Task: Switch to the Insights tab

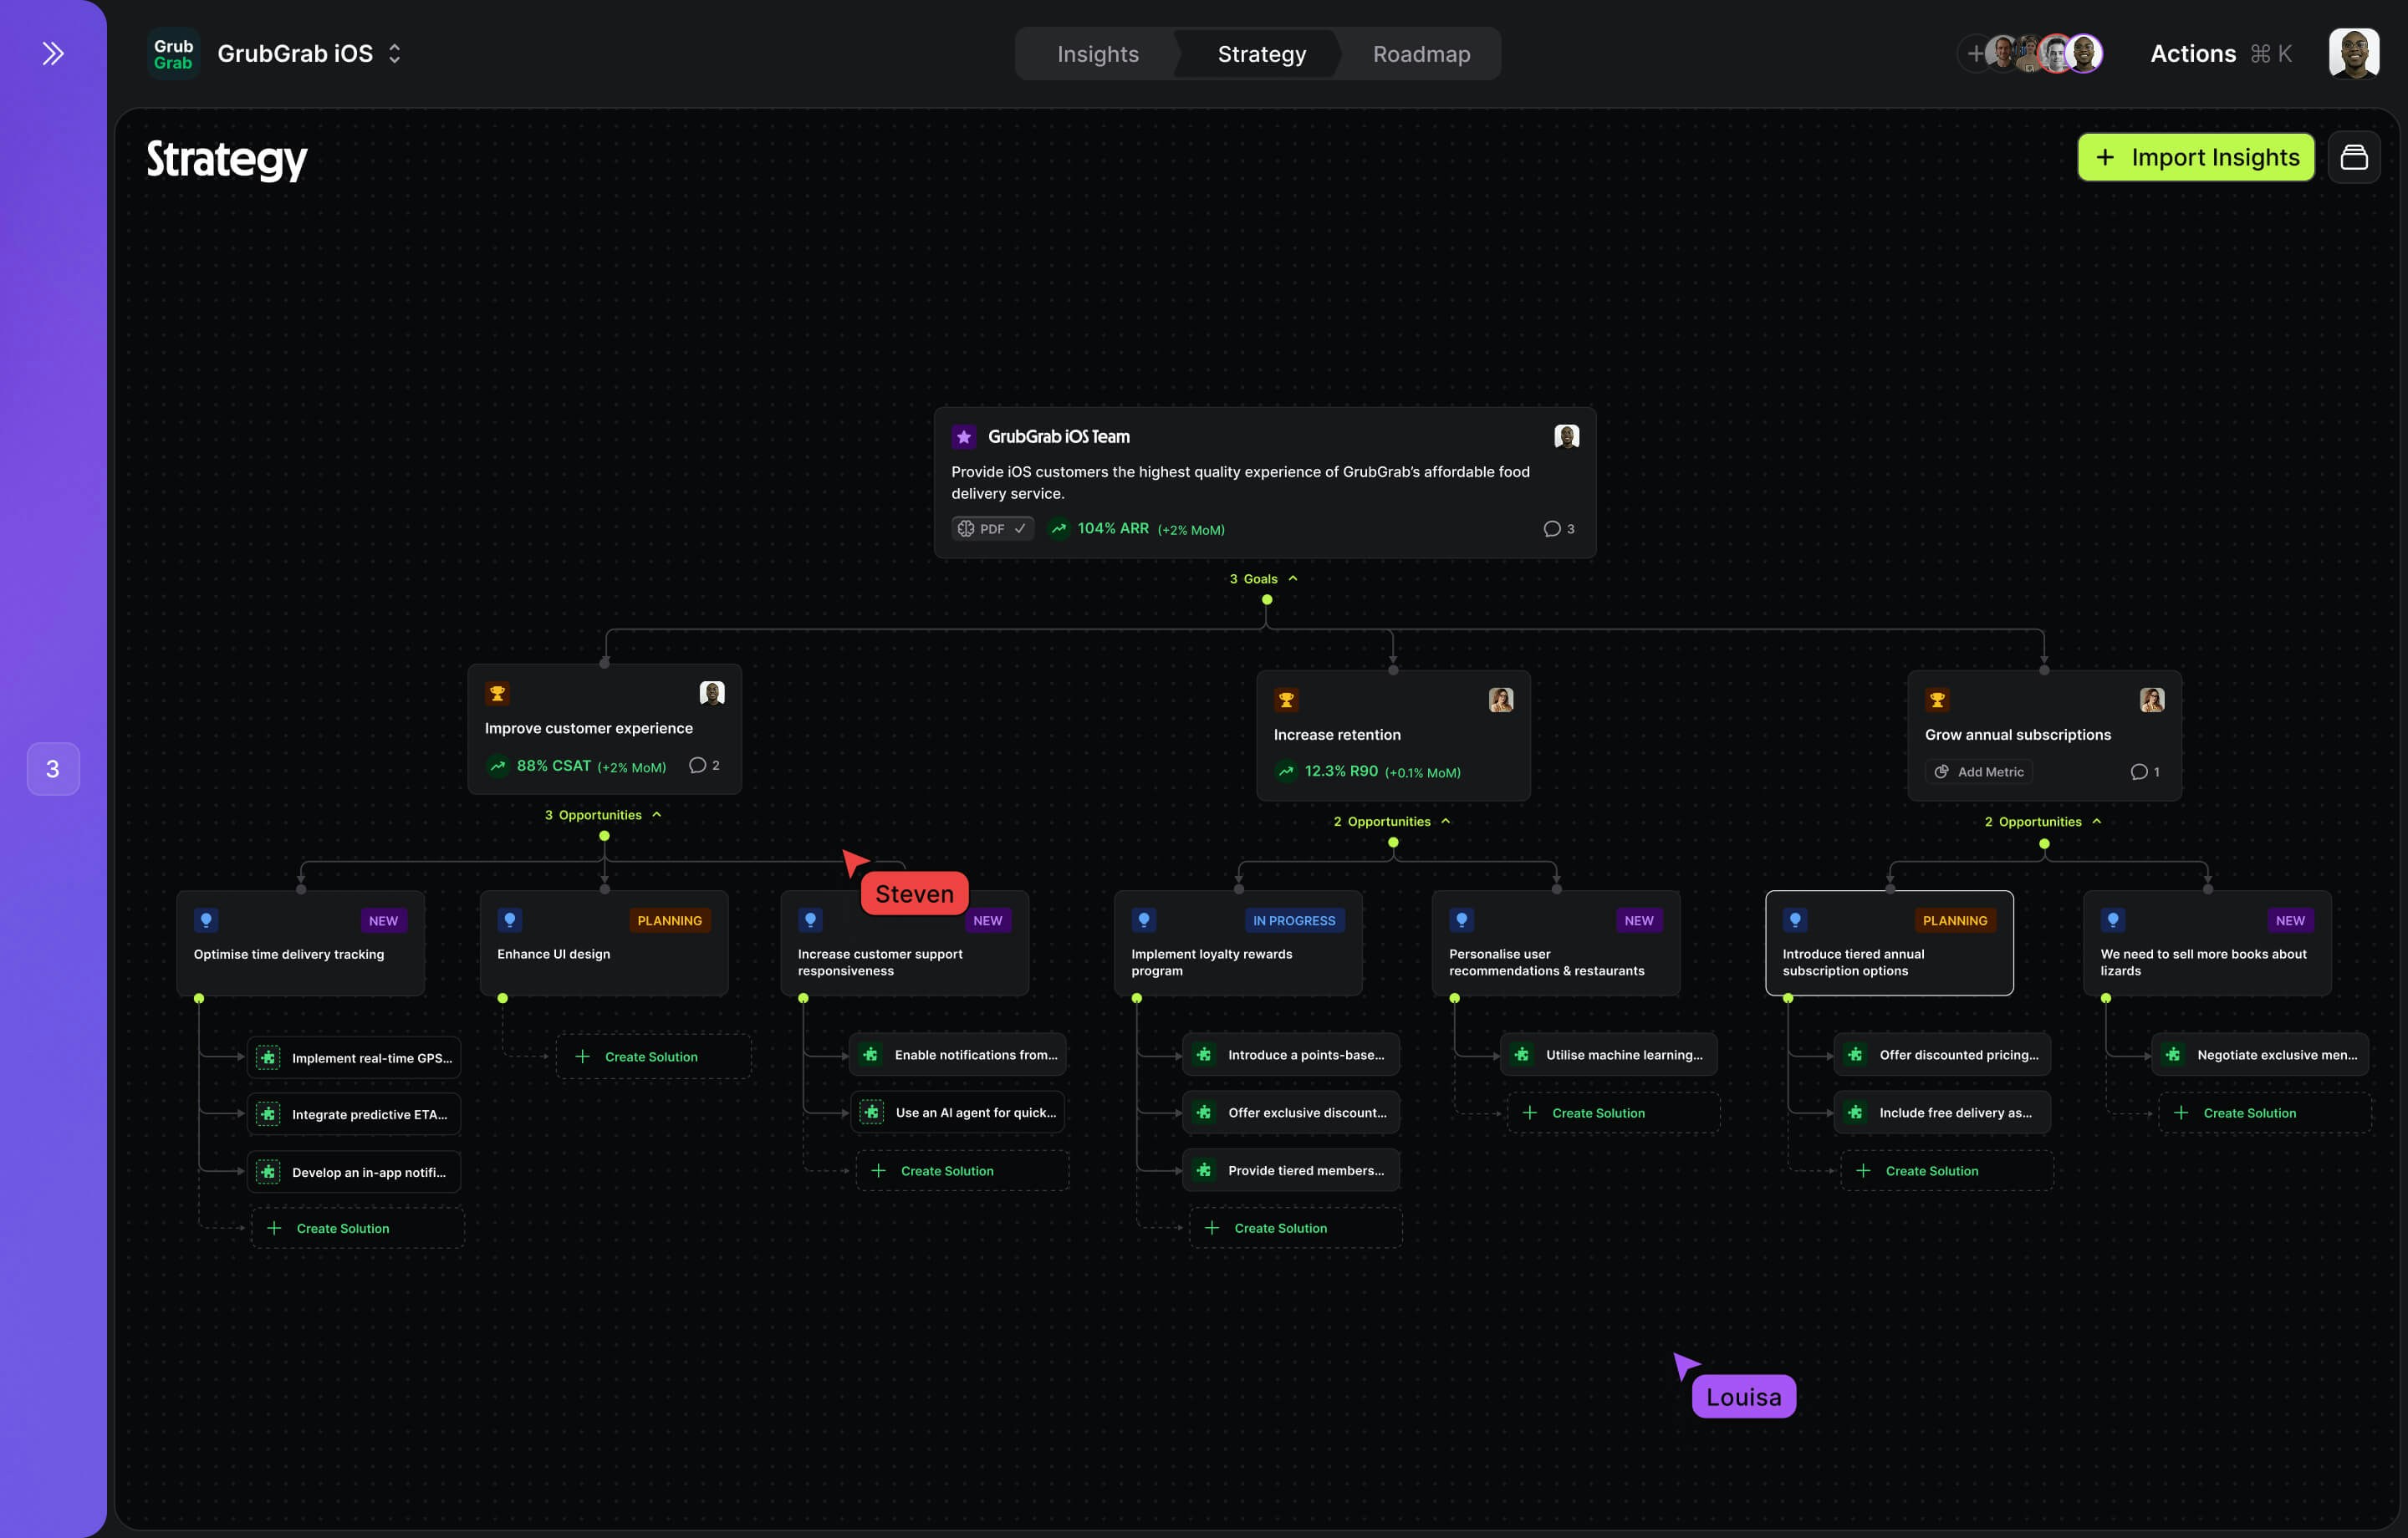Action: [1097, 53]
